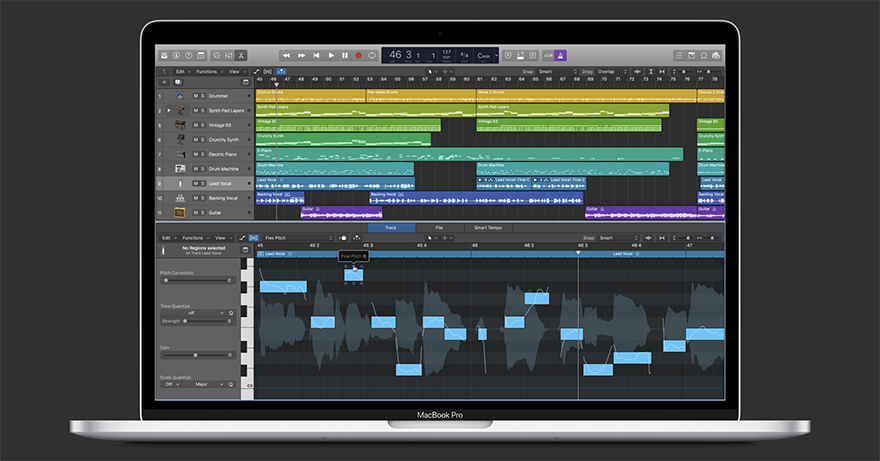Switch to the Smart Tempo tab

click(488, 228)
